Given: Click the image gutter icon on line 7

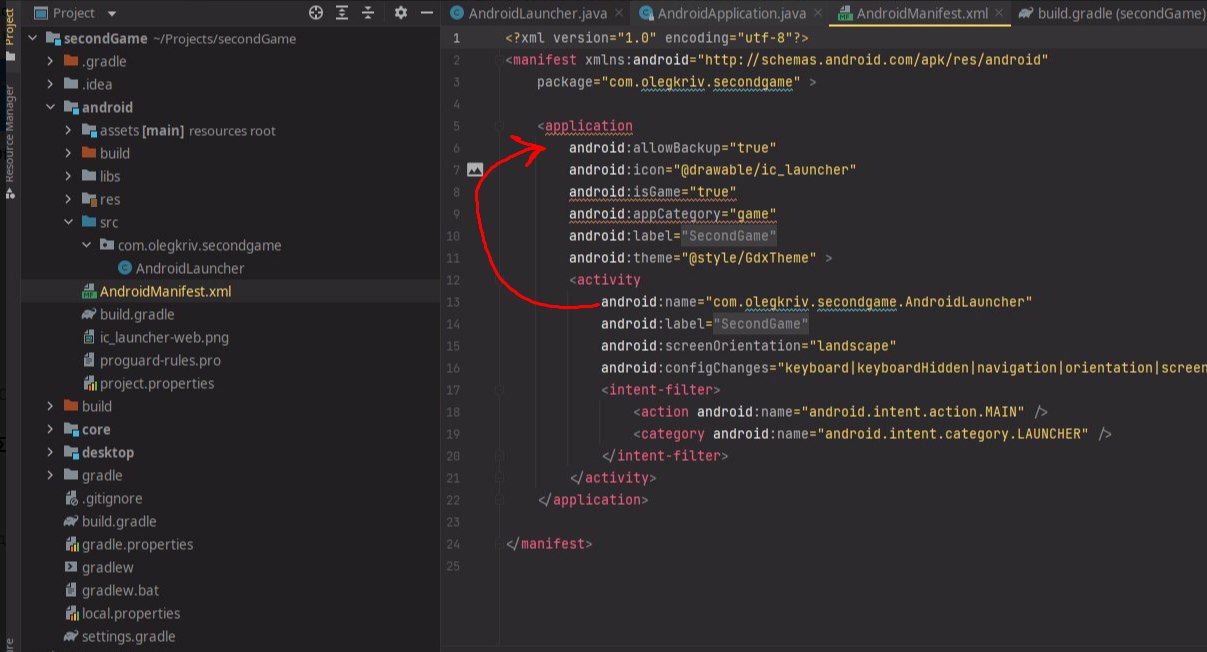Looking at the screenshot, I should (475, 170).
